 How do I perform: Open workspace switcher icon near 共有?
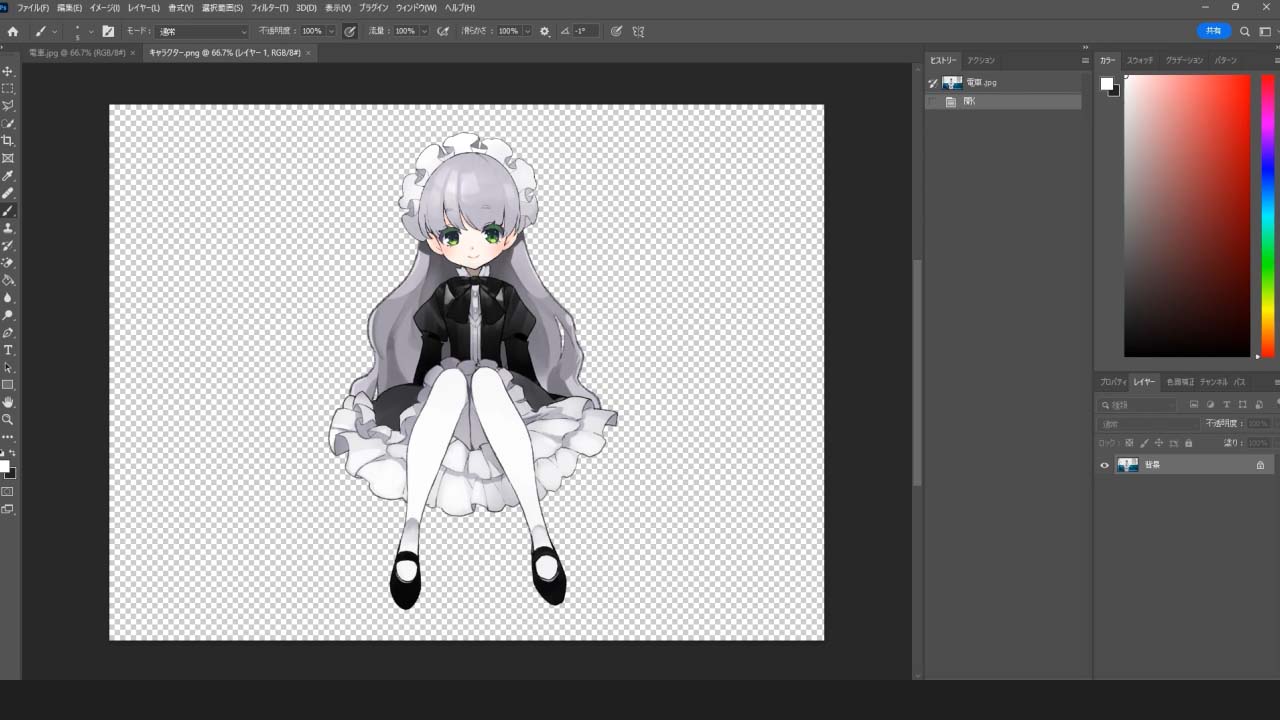1266,31
